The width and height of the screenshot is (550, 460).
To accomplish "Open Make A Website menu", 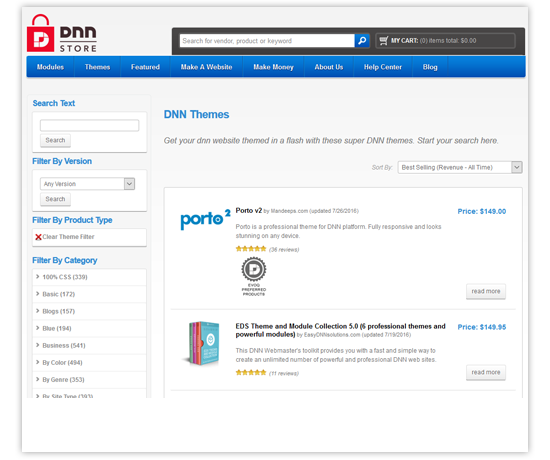I will pos(206,67).
